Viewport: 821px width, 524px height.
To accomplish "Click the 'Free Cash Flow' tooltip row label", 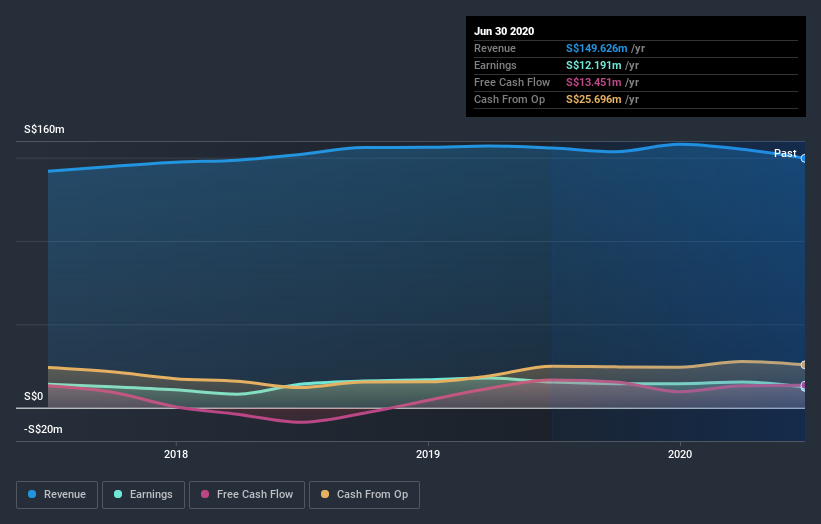I will (512, 82).
